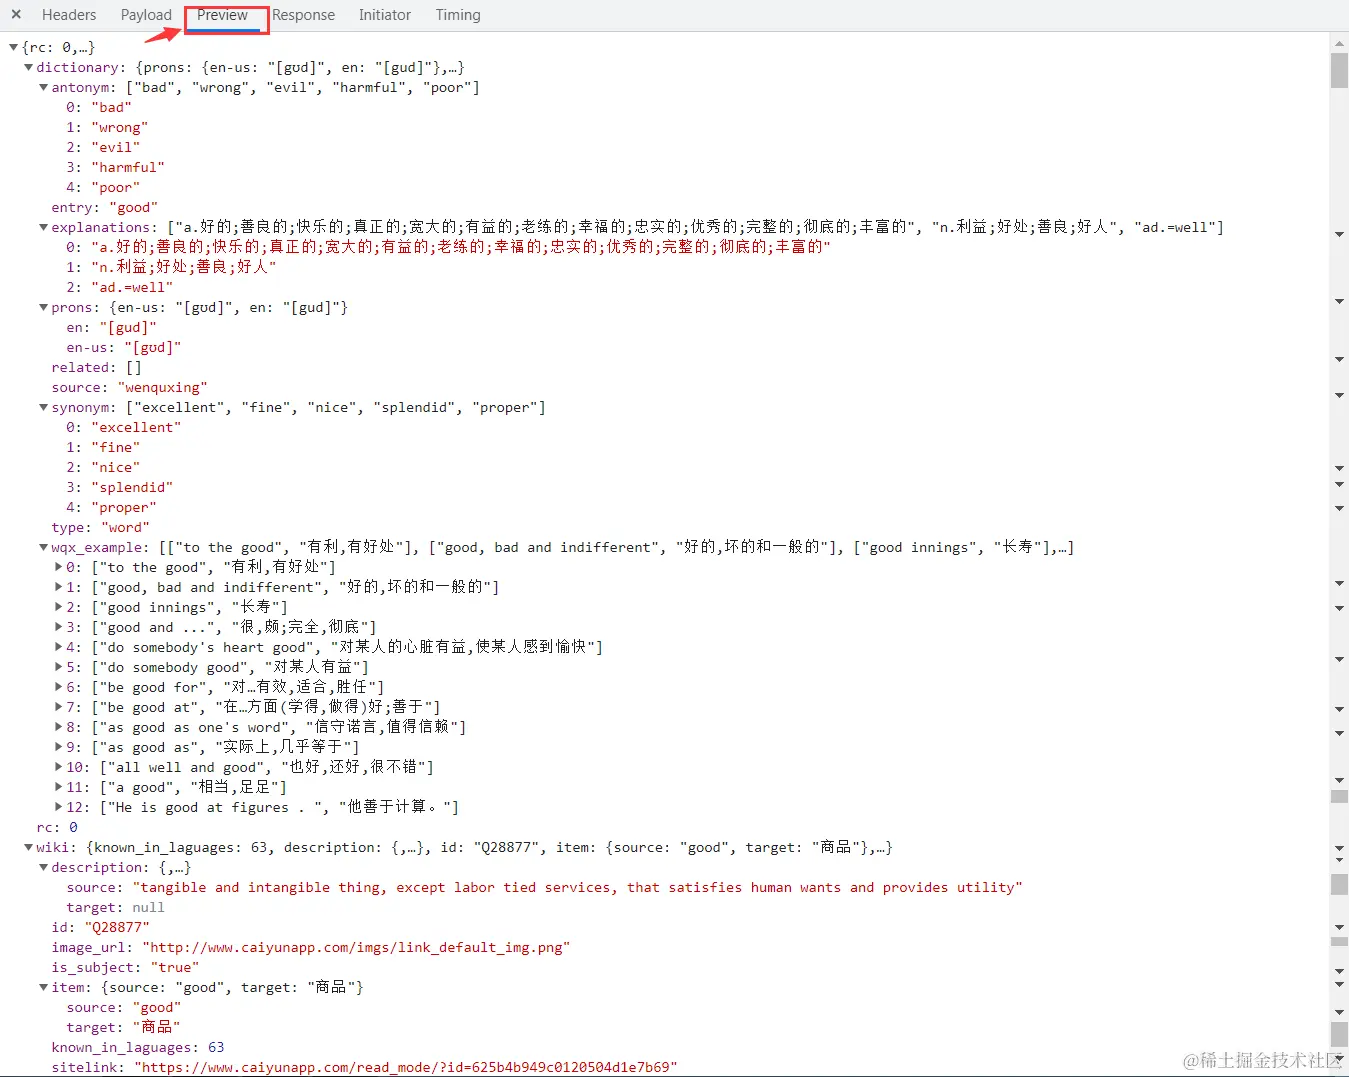Click the type: "word" row
The image size is (1349, 1077).
click(x=100, y=527)
